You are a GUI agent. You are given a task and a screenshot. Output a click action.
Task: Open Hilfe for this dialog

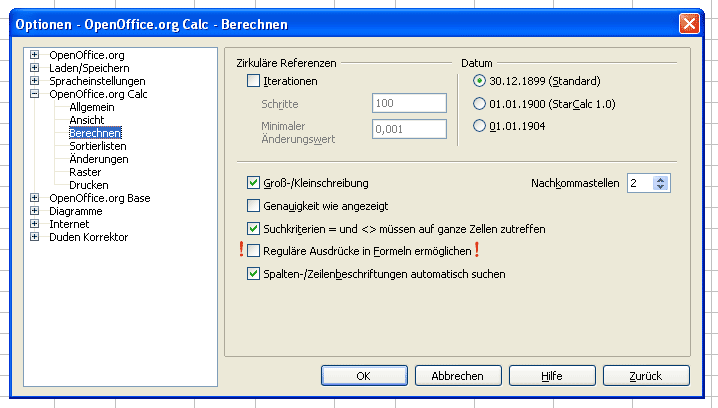pyautogui.click(x=552, y=376)
